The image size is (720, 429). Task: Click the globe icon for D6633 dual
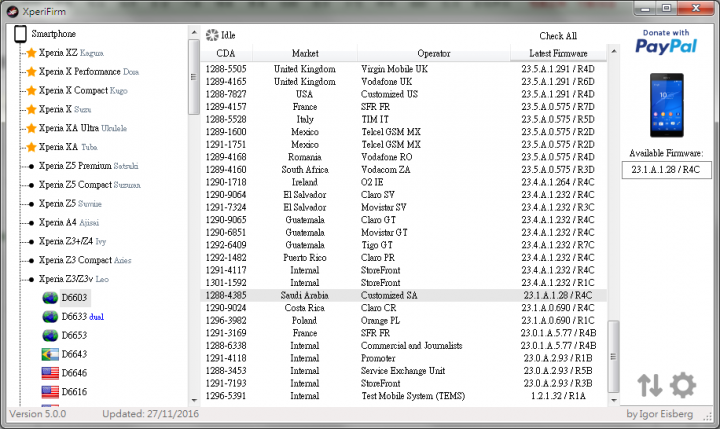pyautogui.click(x=50, y=316)
